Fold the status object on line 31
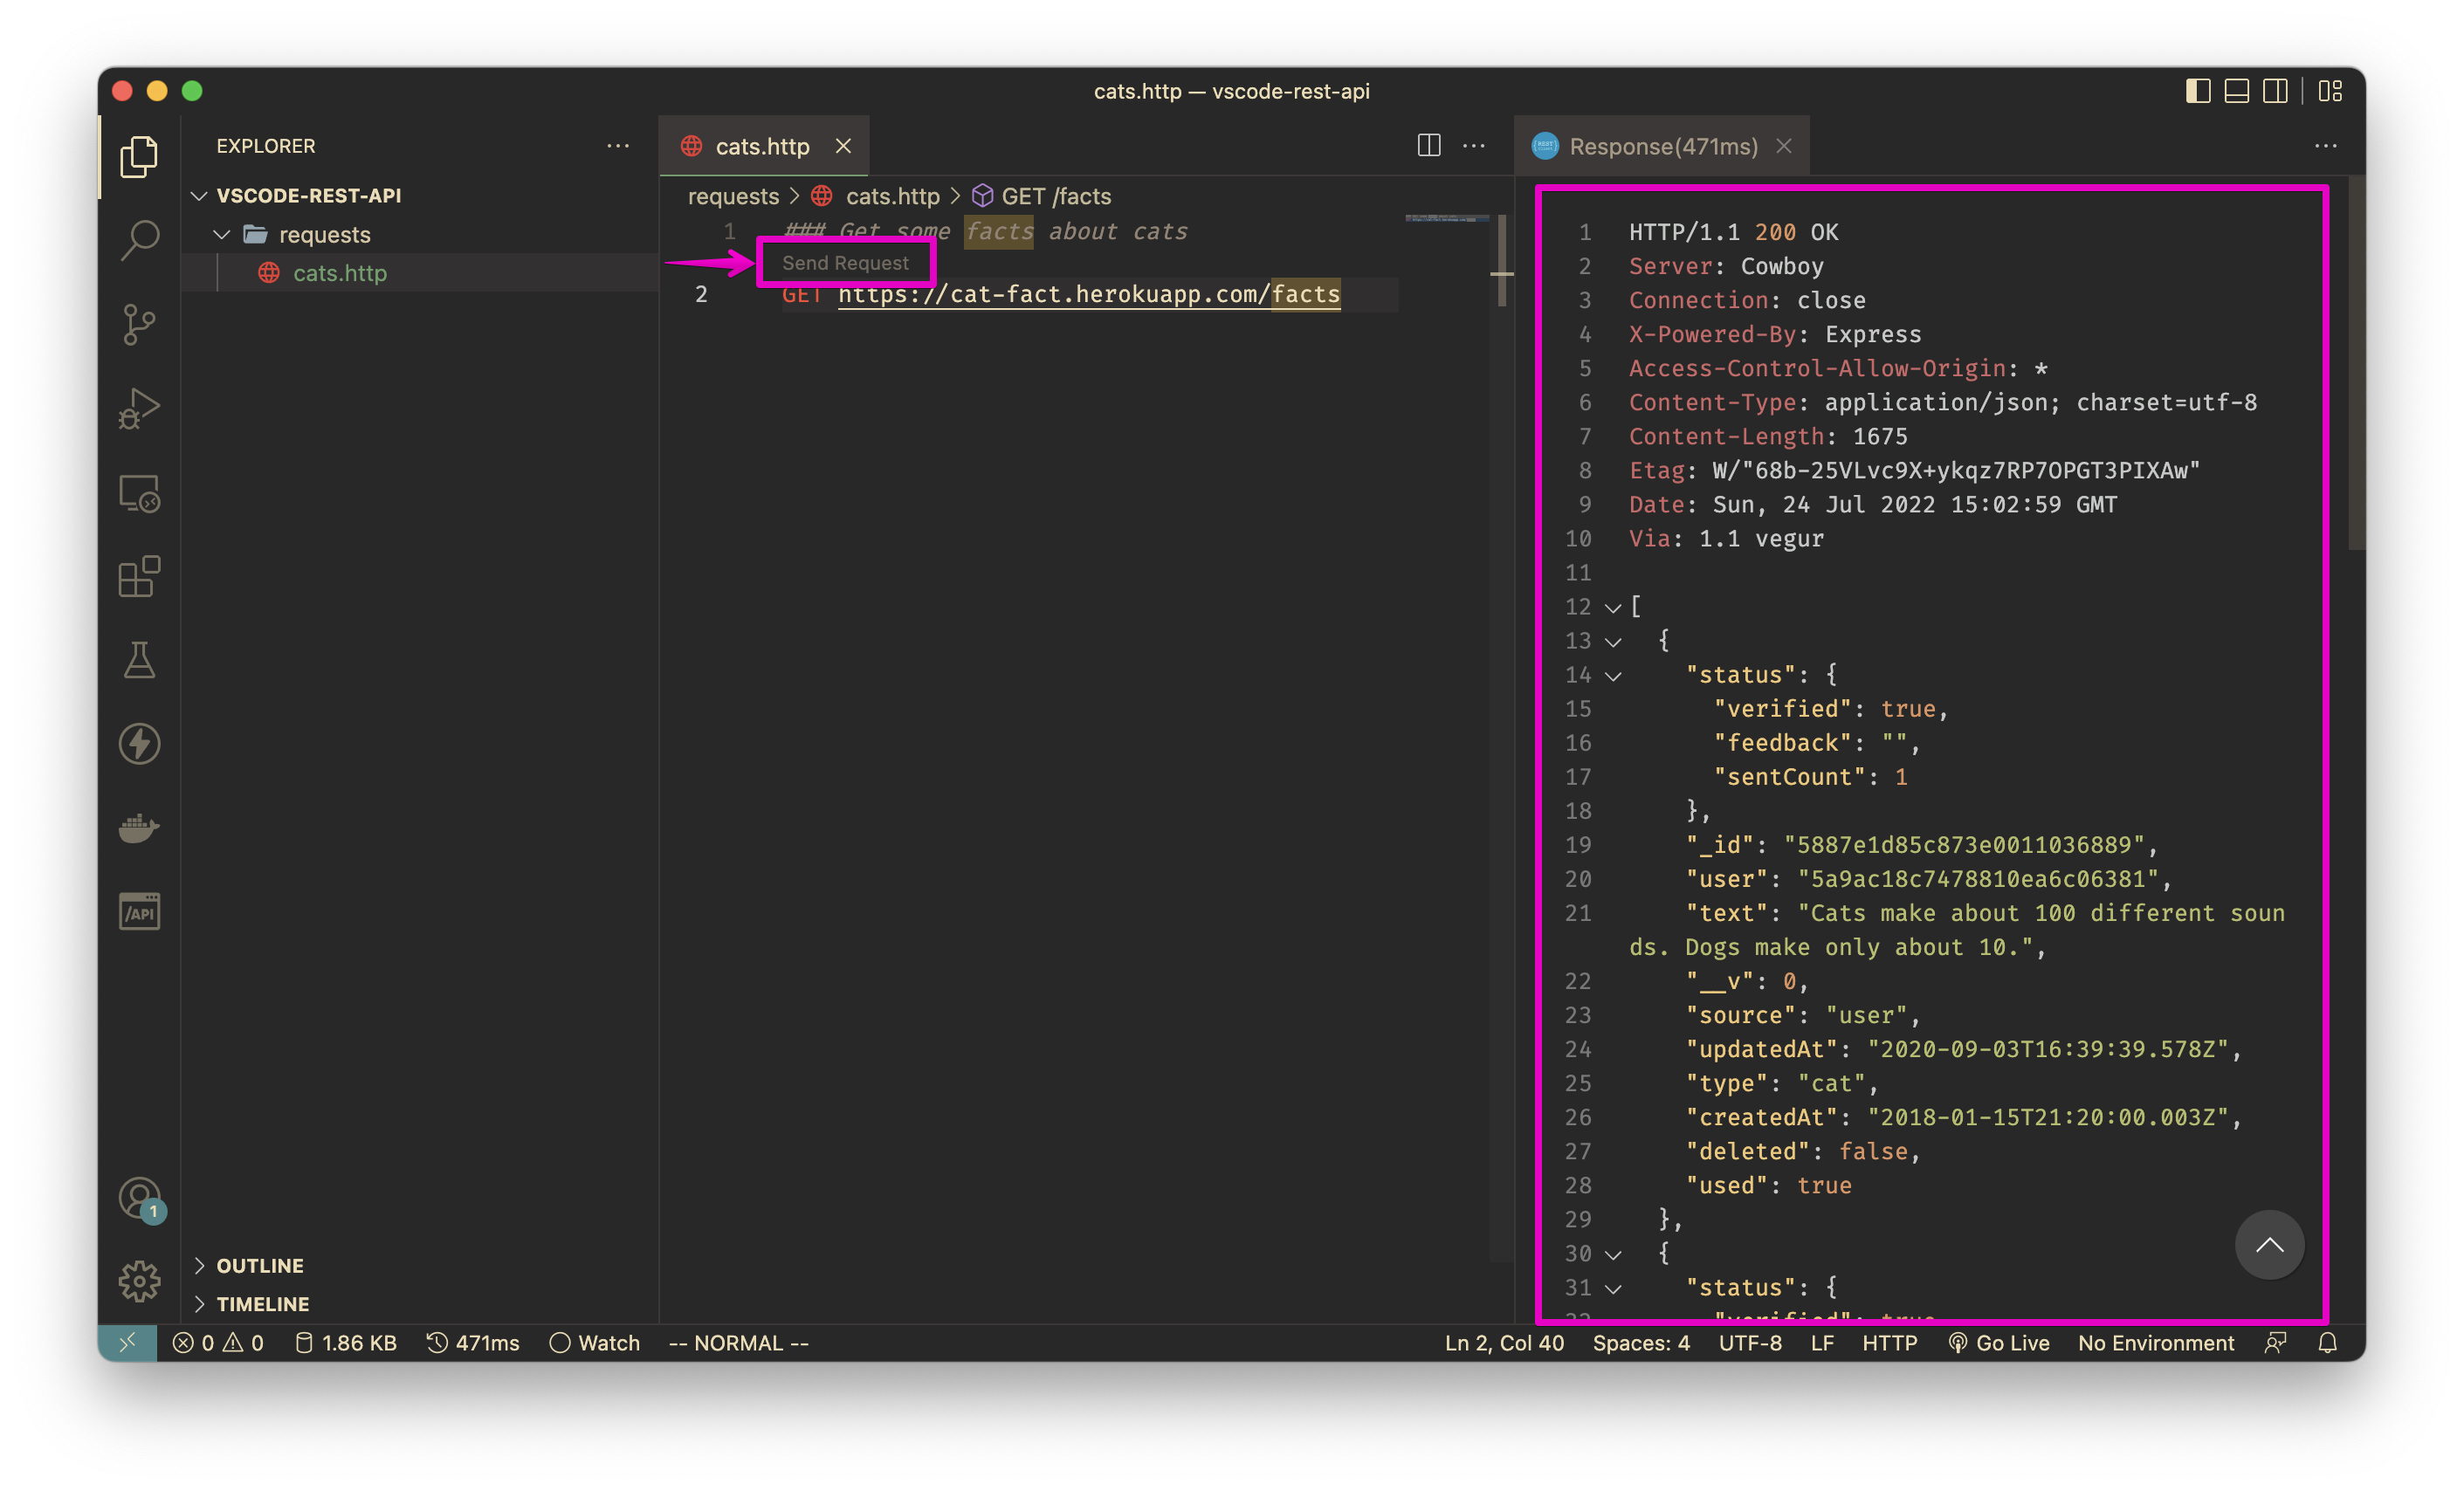The height and width of the screenshot is (1491, 2464). click(x=1612, y=1288)
